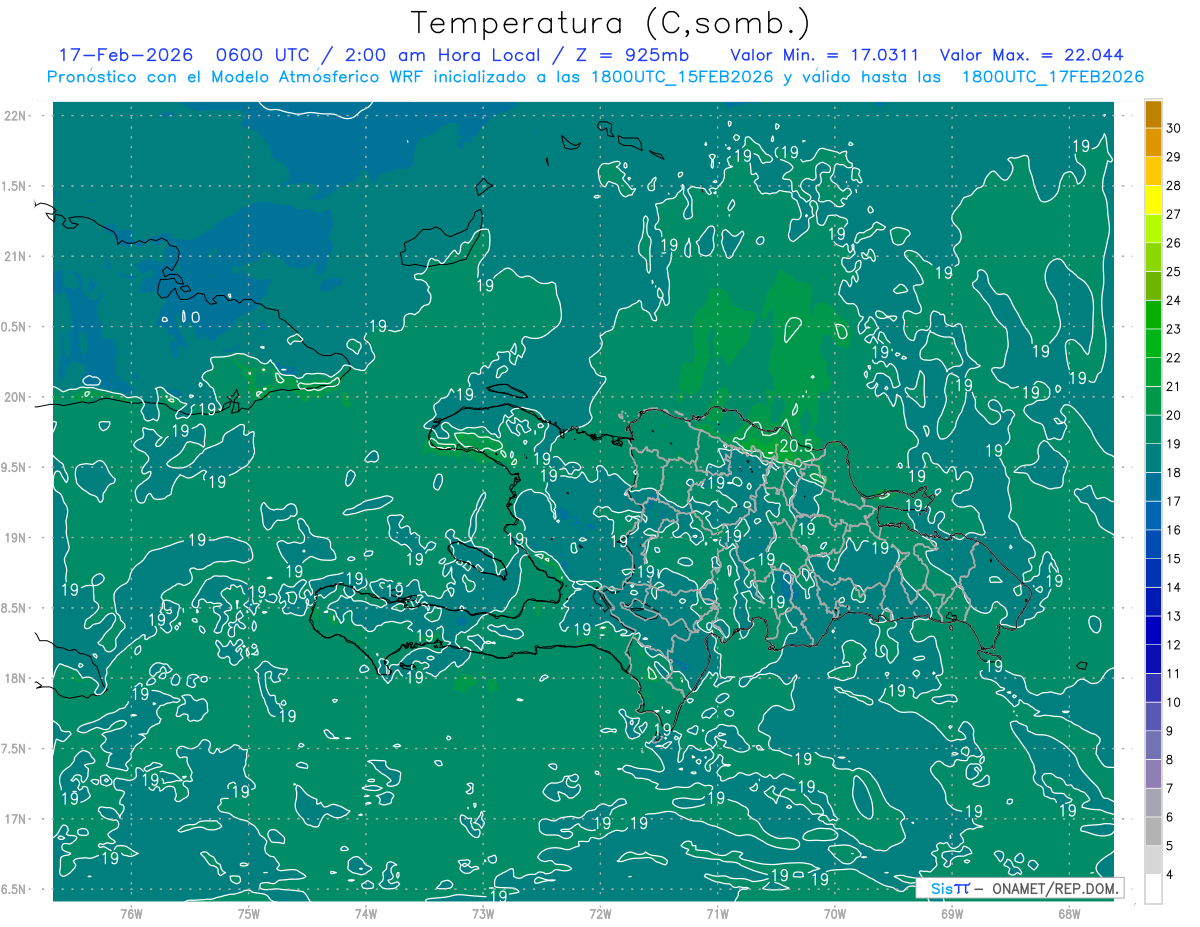
Task: Click the '68W' longitude axis label
Action: point(1069,914)
